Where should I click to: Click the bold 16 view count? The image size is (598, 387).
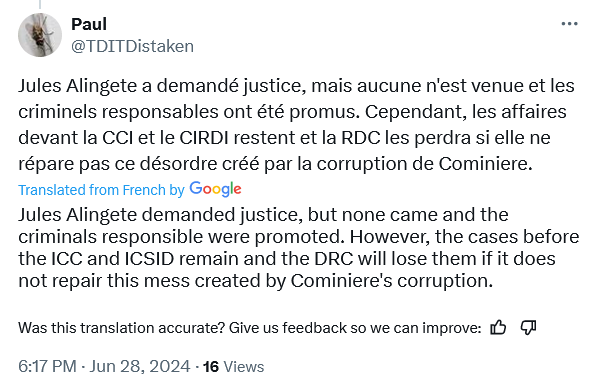pos(211,367)
